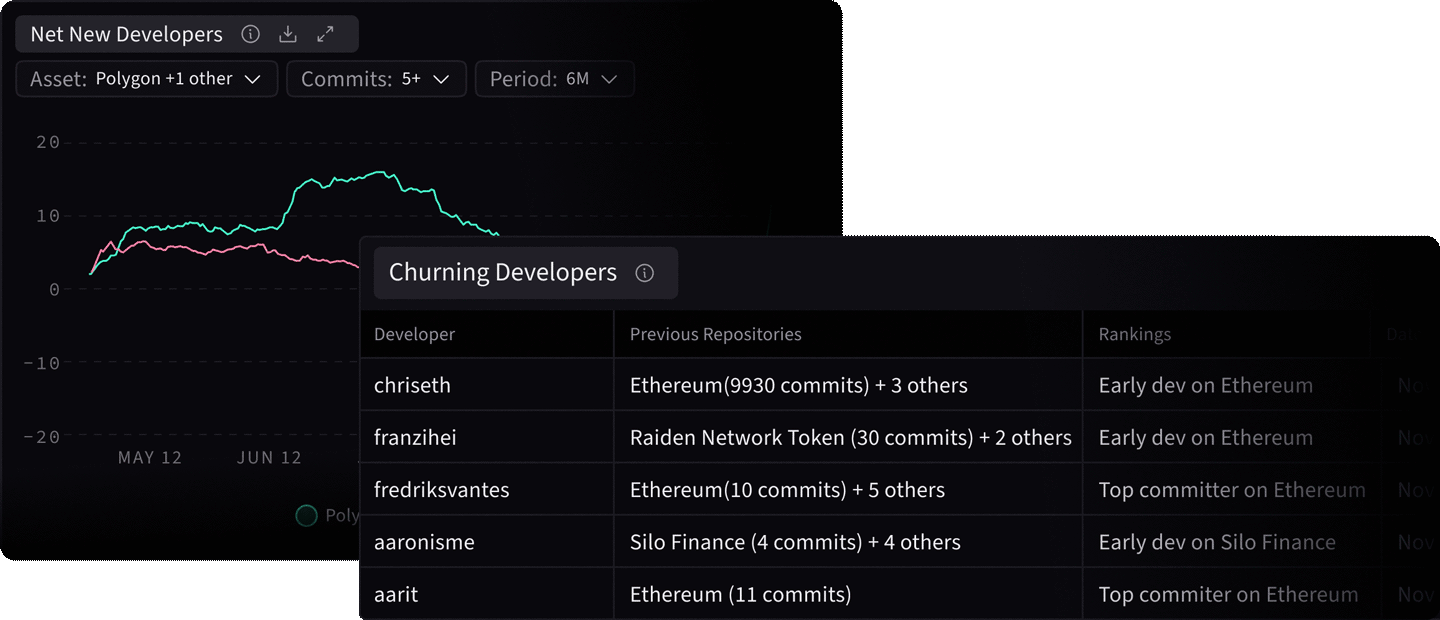Open the info tooltip for Net New Developers

(250, 33)
